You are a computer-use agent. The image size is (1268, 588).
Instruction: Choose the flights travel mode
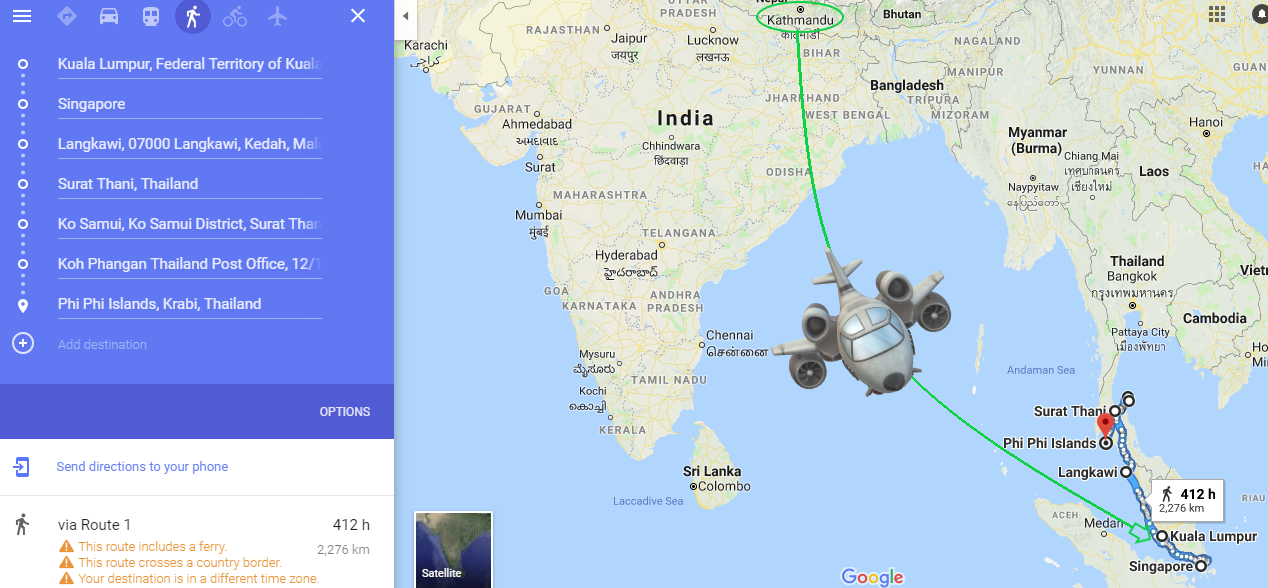277,16
